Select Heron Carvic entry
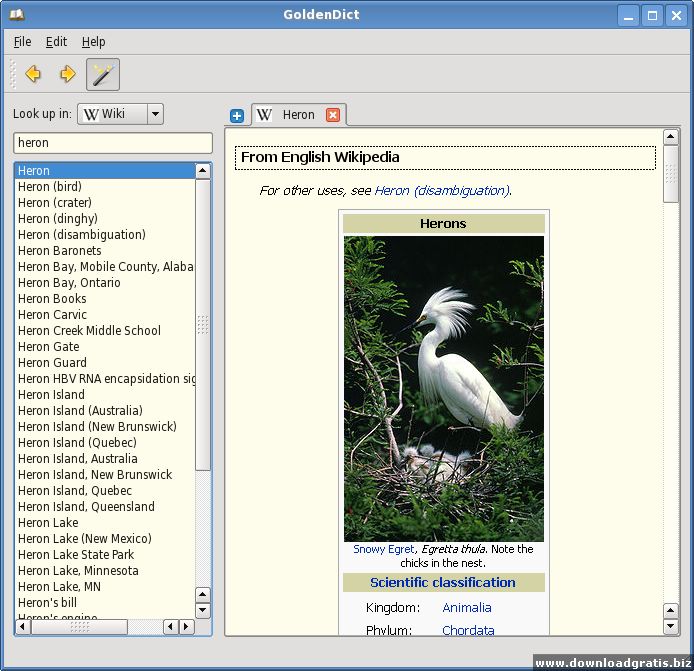The image size is (694, 671). [105, 315]
